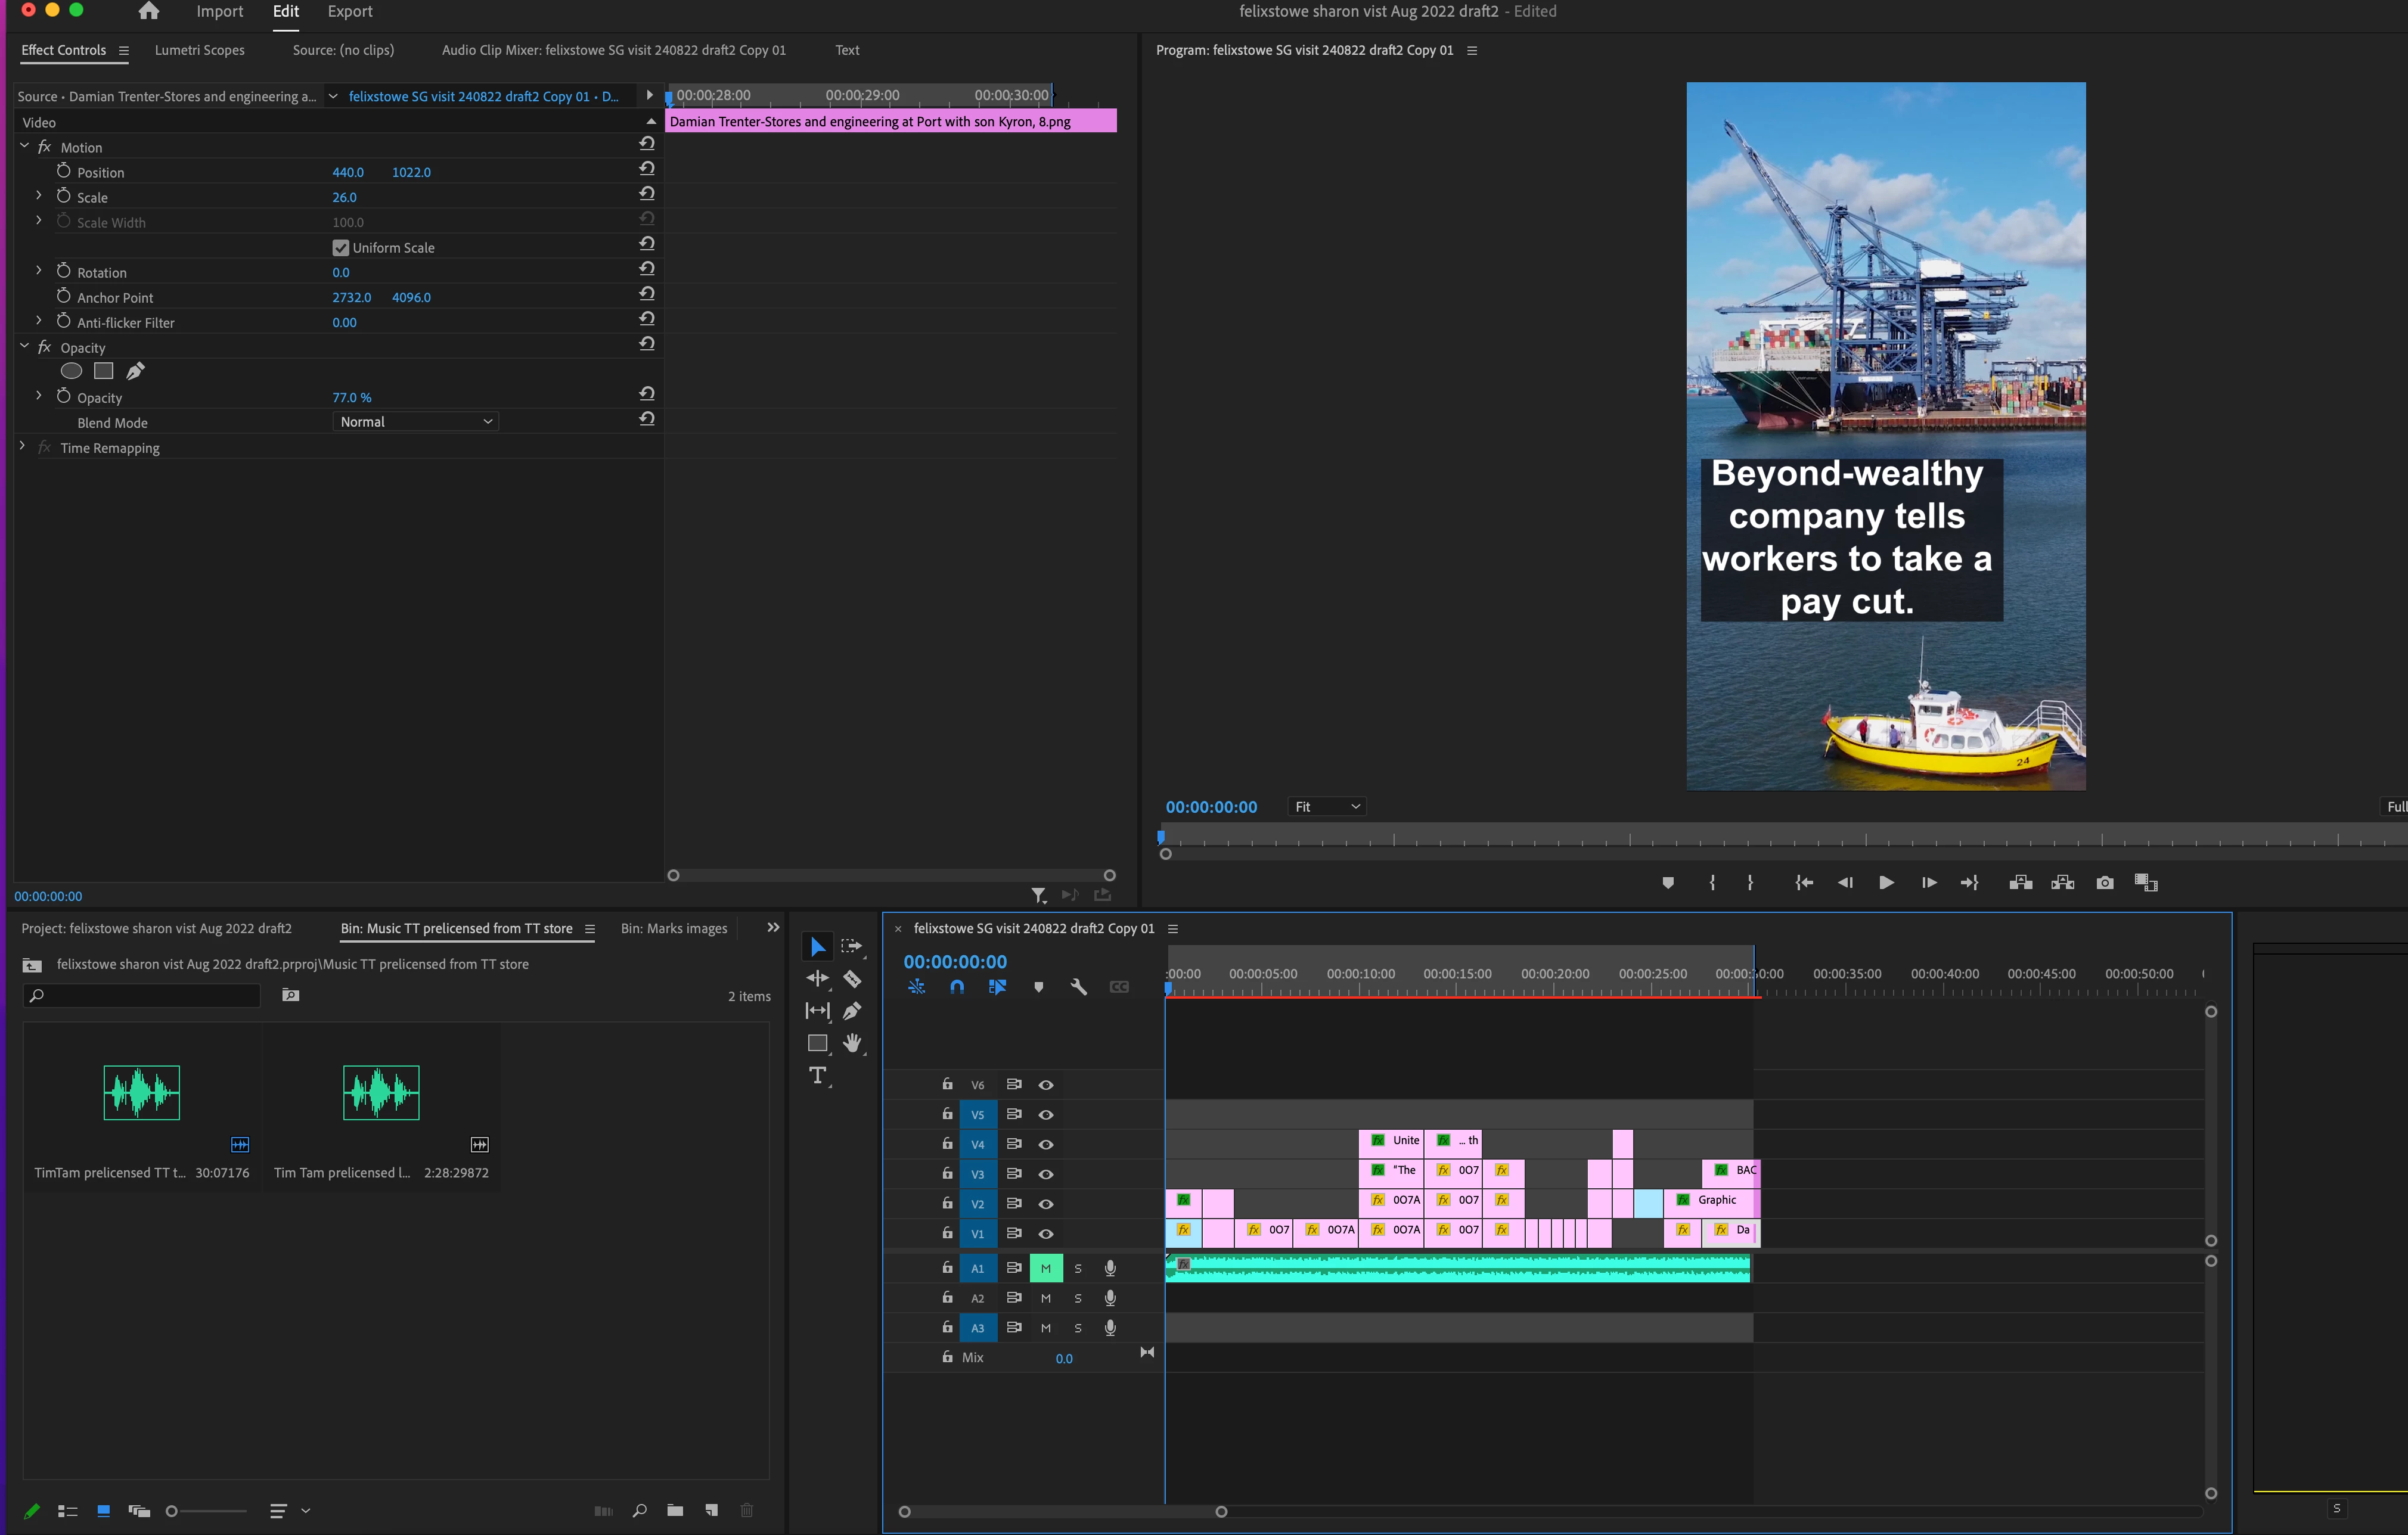Expand the Time Remapping effect
Image resolution: width=2408 pixels, height=1535 pixels.
23,447
